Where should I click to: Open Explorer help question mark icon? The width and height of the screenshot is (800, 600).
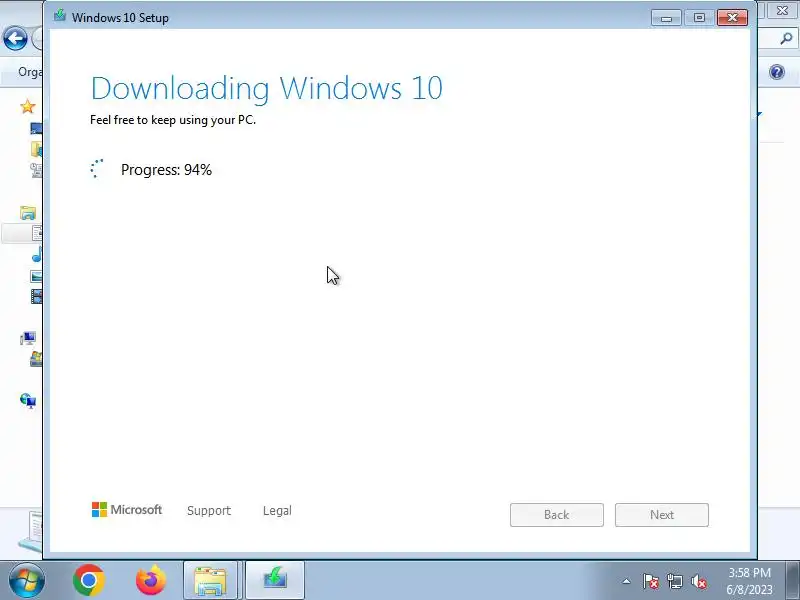click(x=777, y=72)
